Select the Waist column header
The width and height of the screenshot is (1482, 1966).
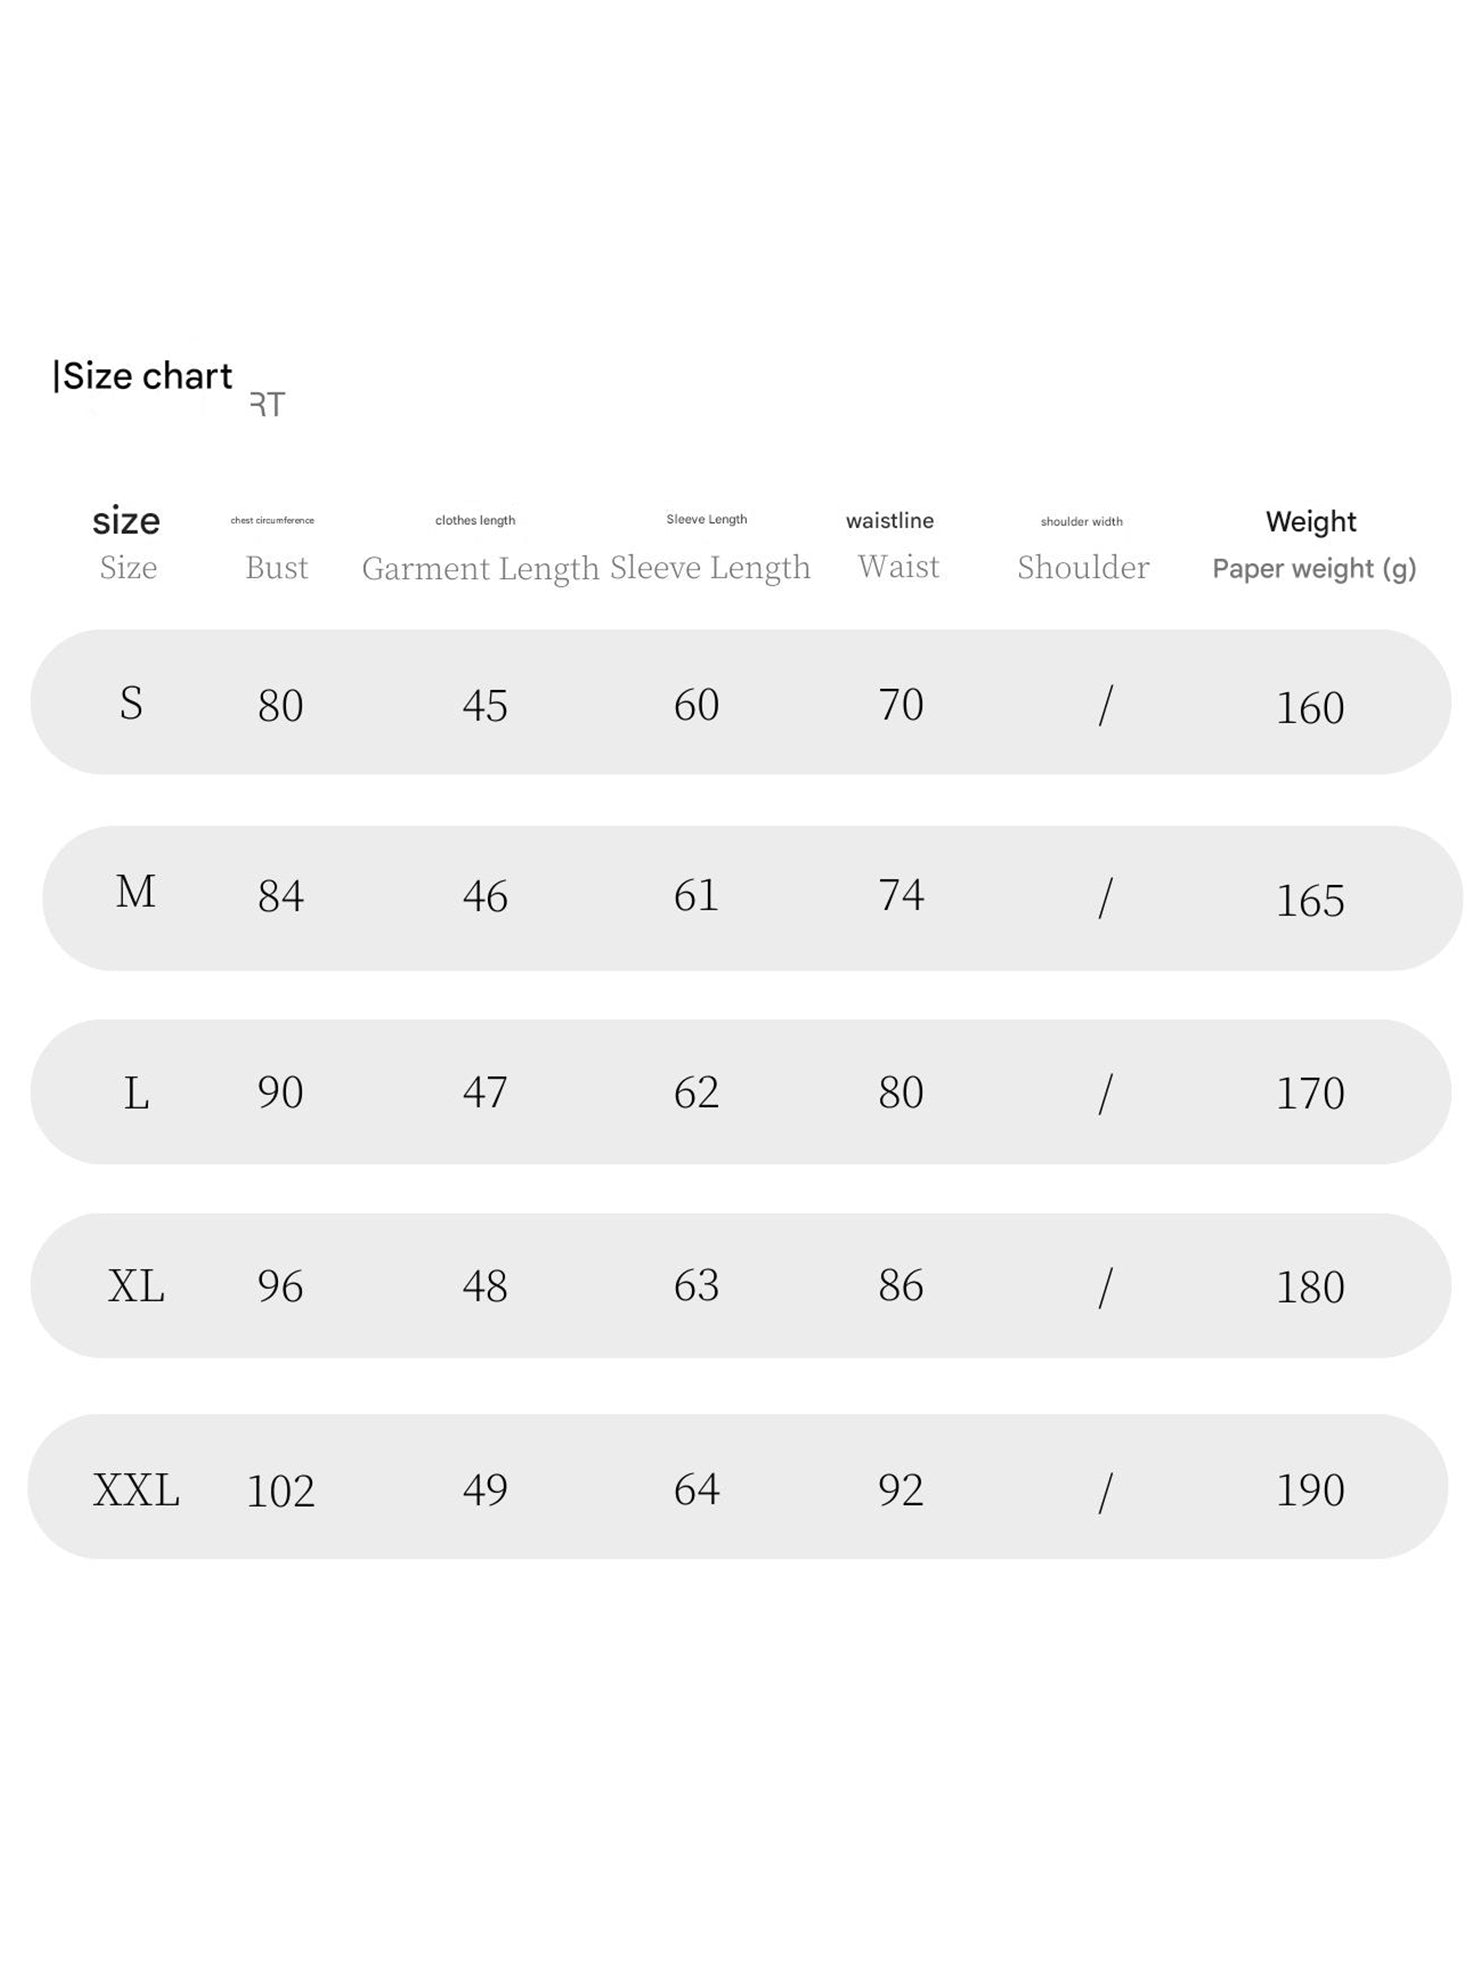coord(898,566)
